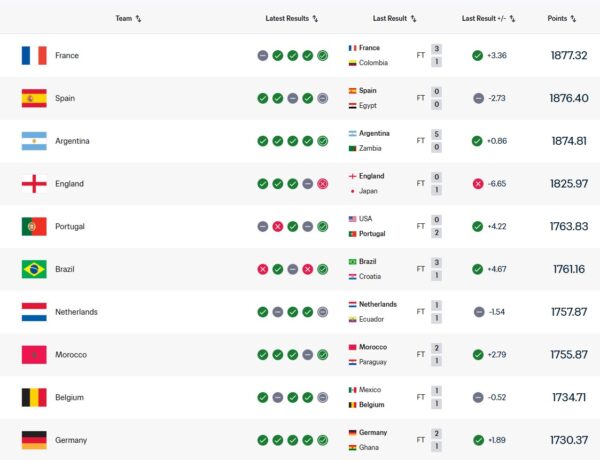Sort by the Latest Results column

click(292, 18)
